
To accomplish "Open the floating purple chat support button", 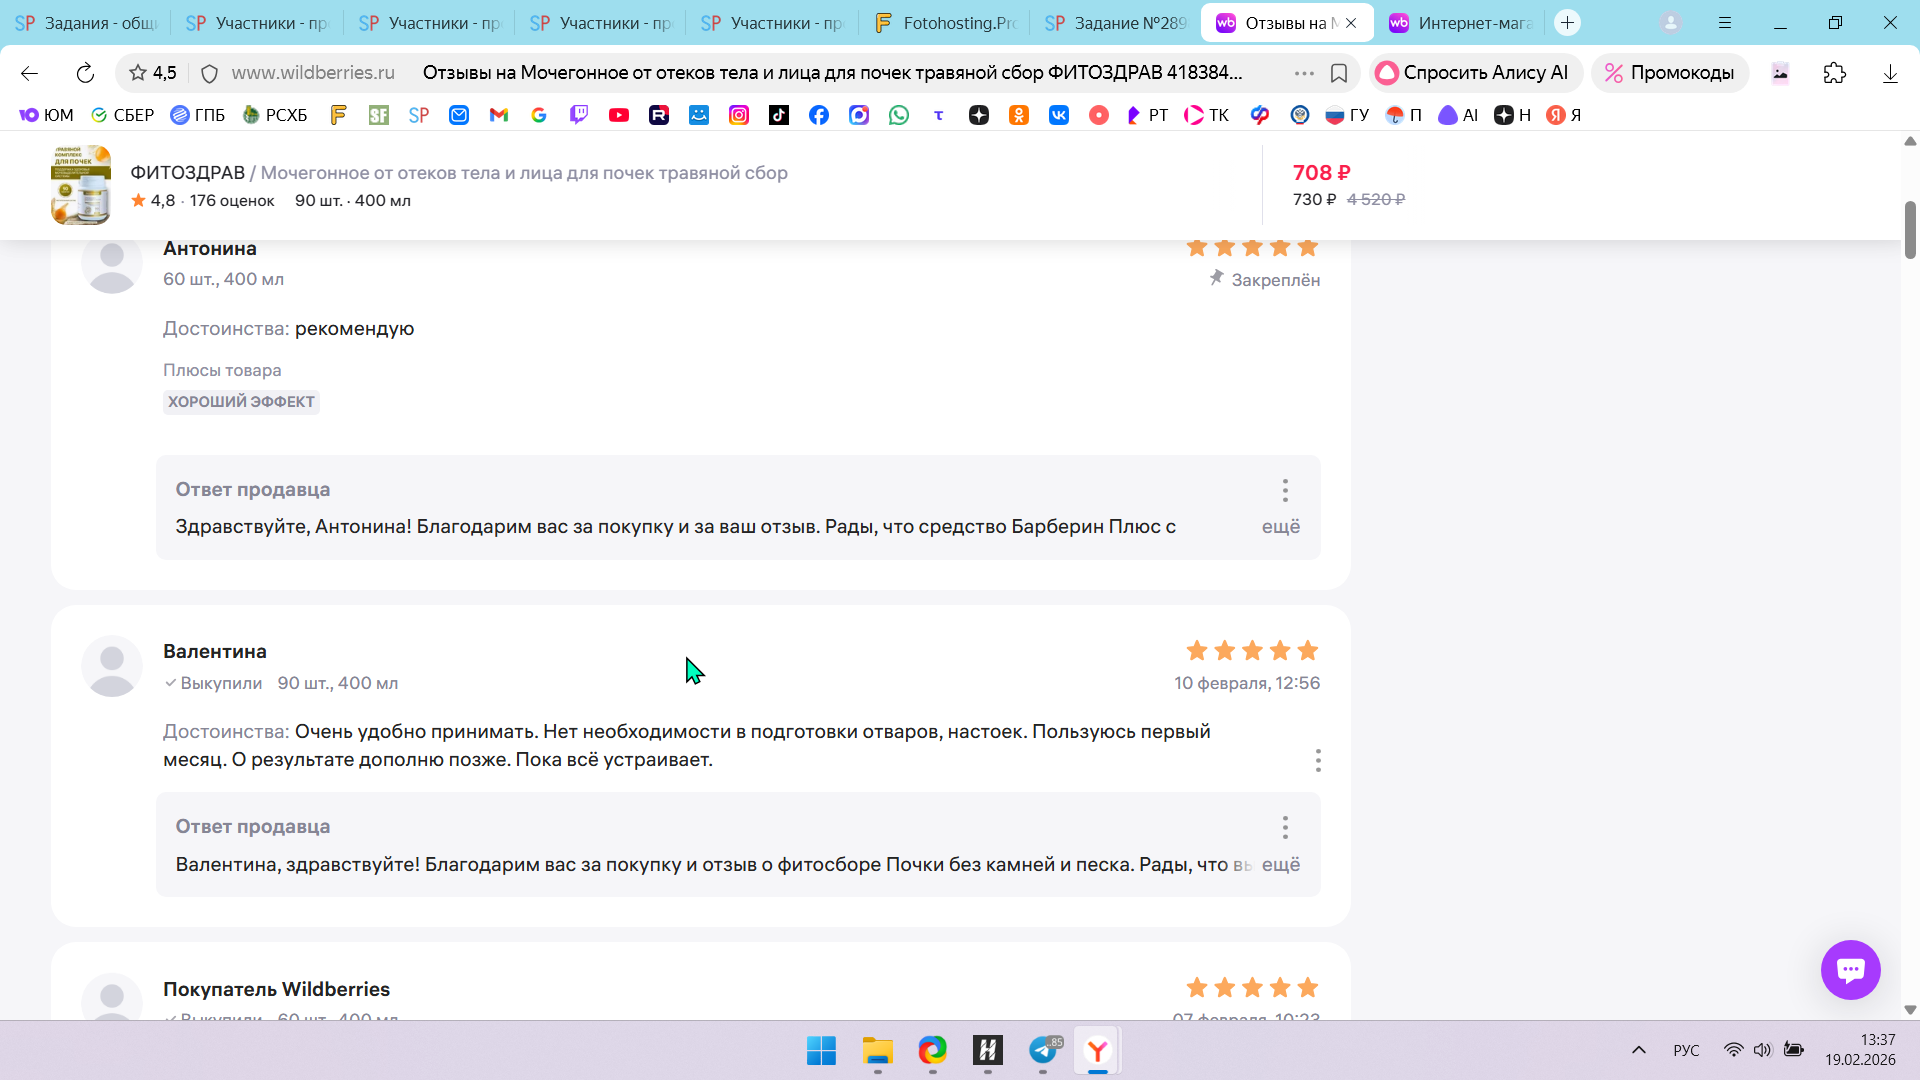I will (x=1850, y=969).
